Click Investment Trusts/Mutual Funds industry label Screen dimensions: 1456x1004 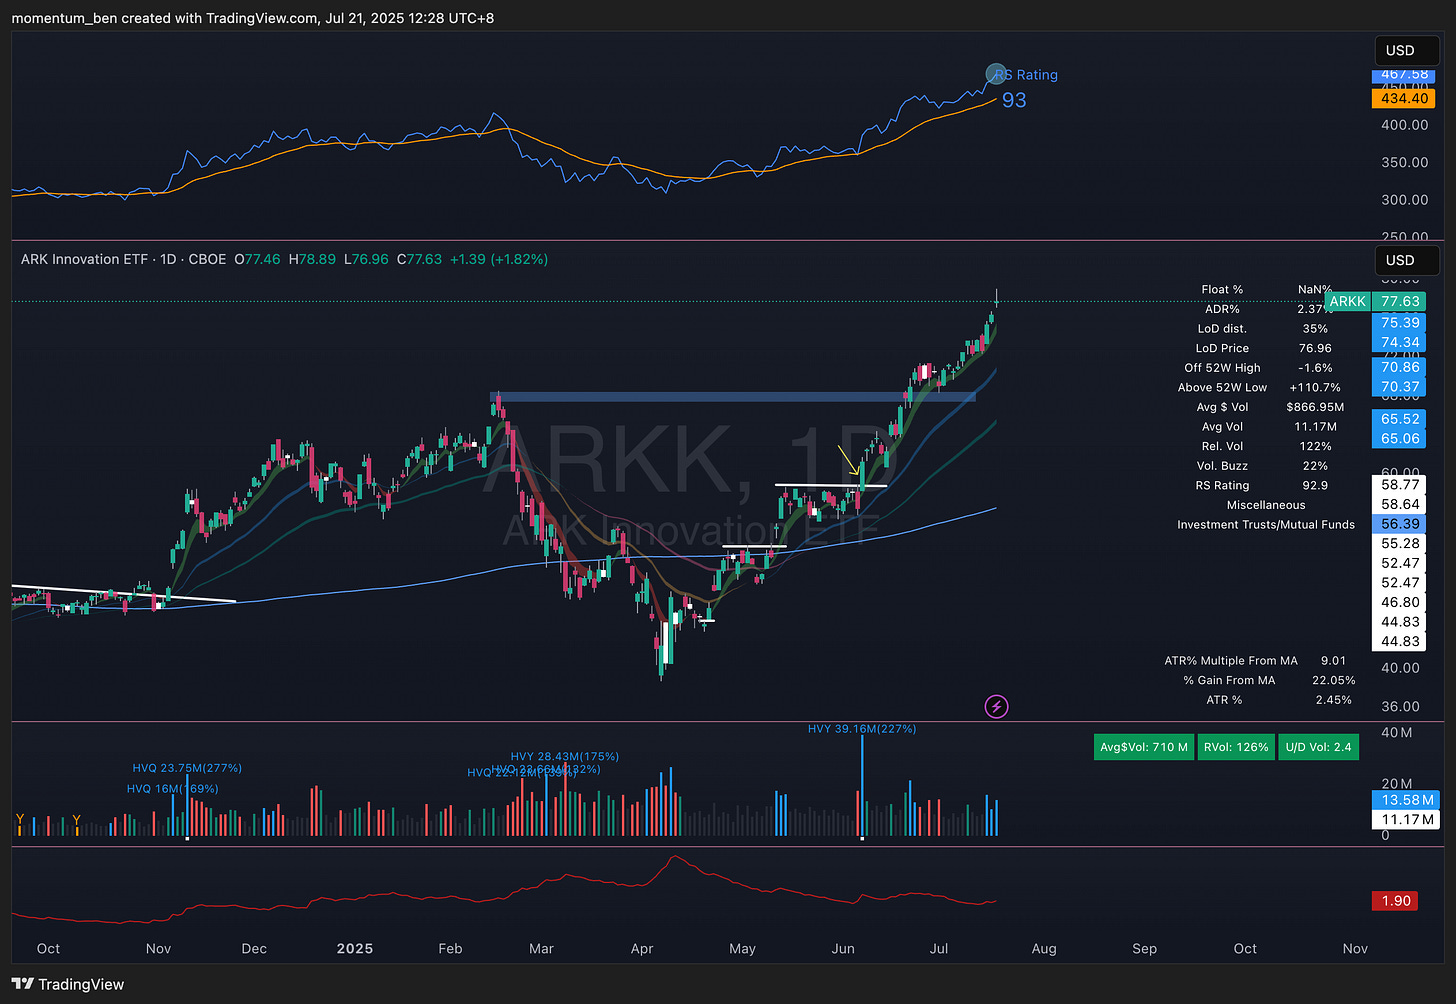[x=1266, y=524]
